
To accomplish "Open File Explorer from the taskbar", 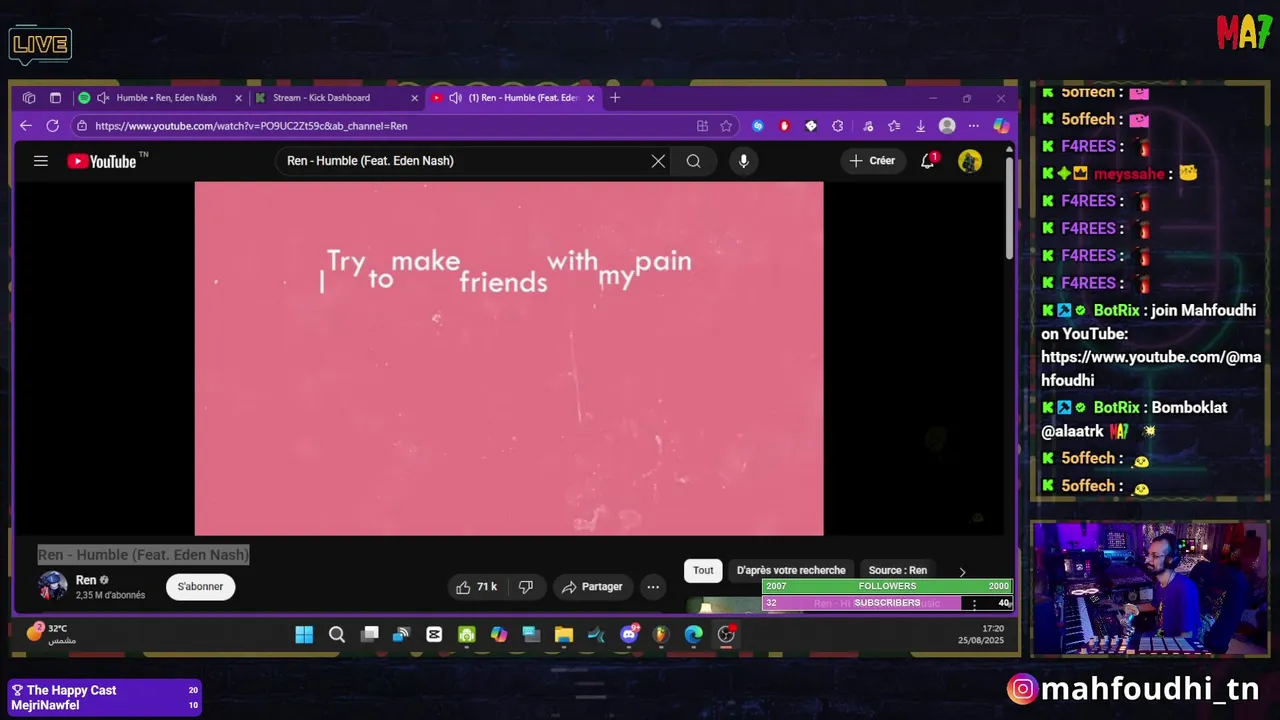I will [563, 634].
